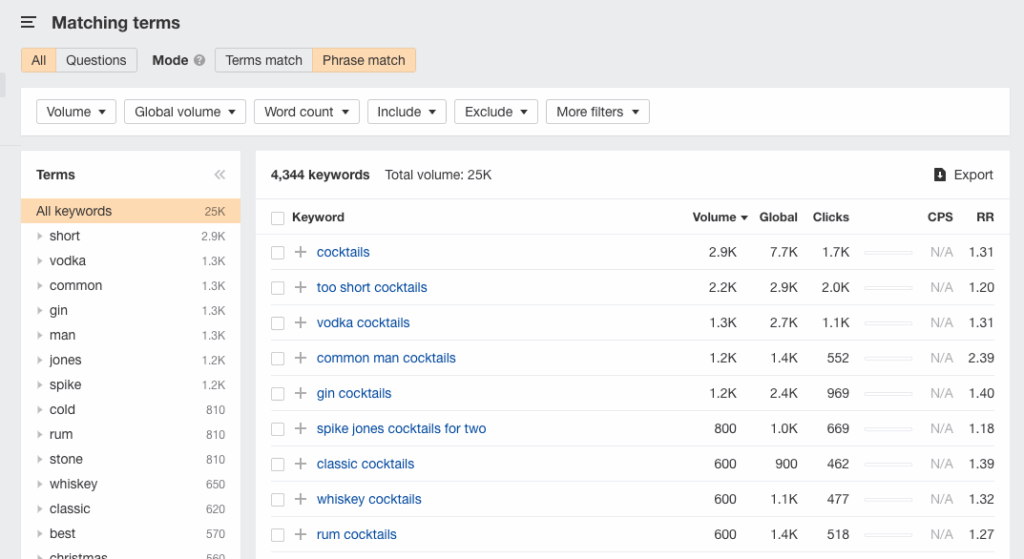Expand the 'common' term in Terms list

click(40, 285)
